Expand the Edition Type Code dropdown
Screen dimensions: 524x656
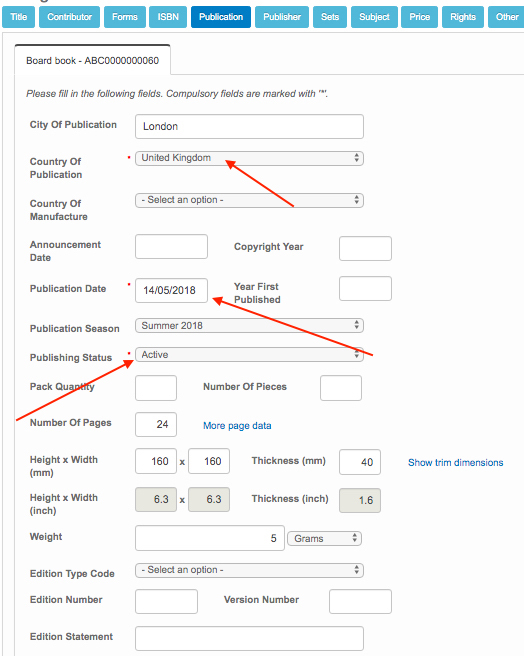(249, 570)
